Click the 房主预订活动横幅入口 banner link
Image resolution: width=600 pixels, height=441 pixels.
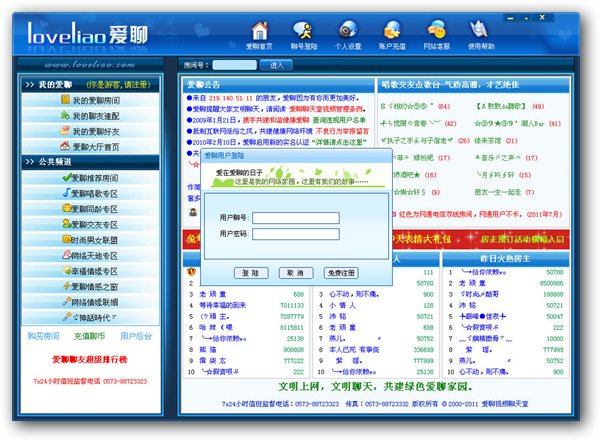coord(522,239)
